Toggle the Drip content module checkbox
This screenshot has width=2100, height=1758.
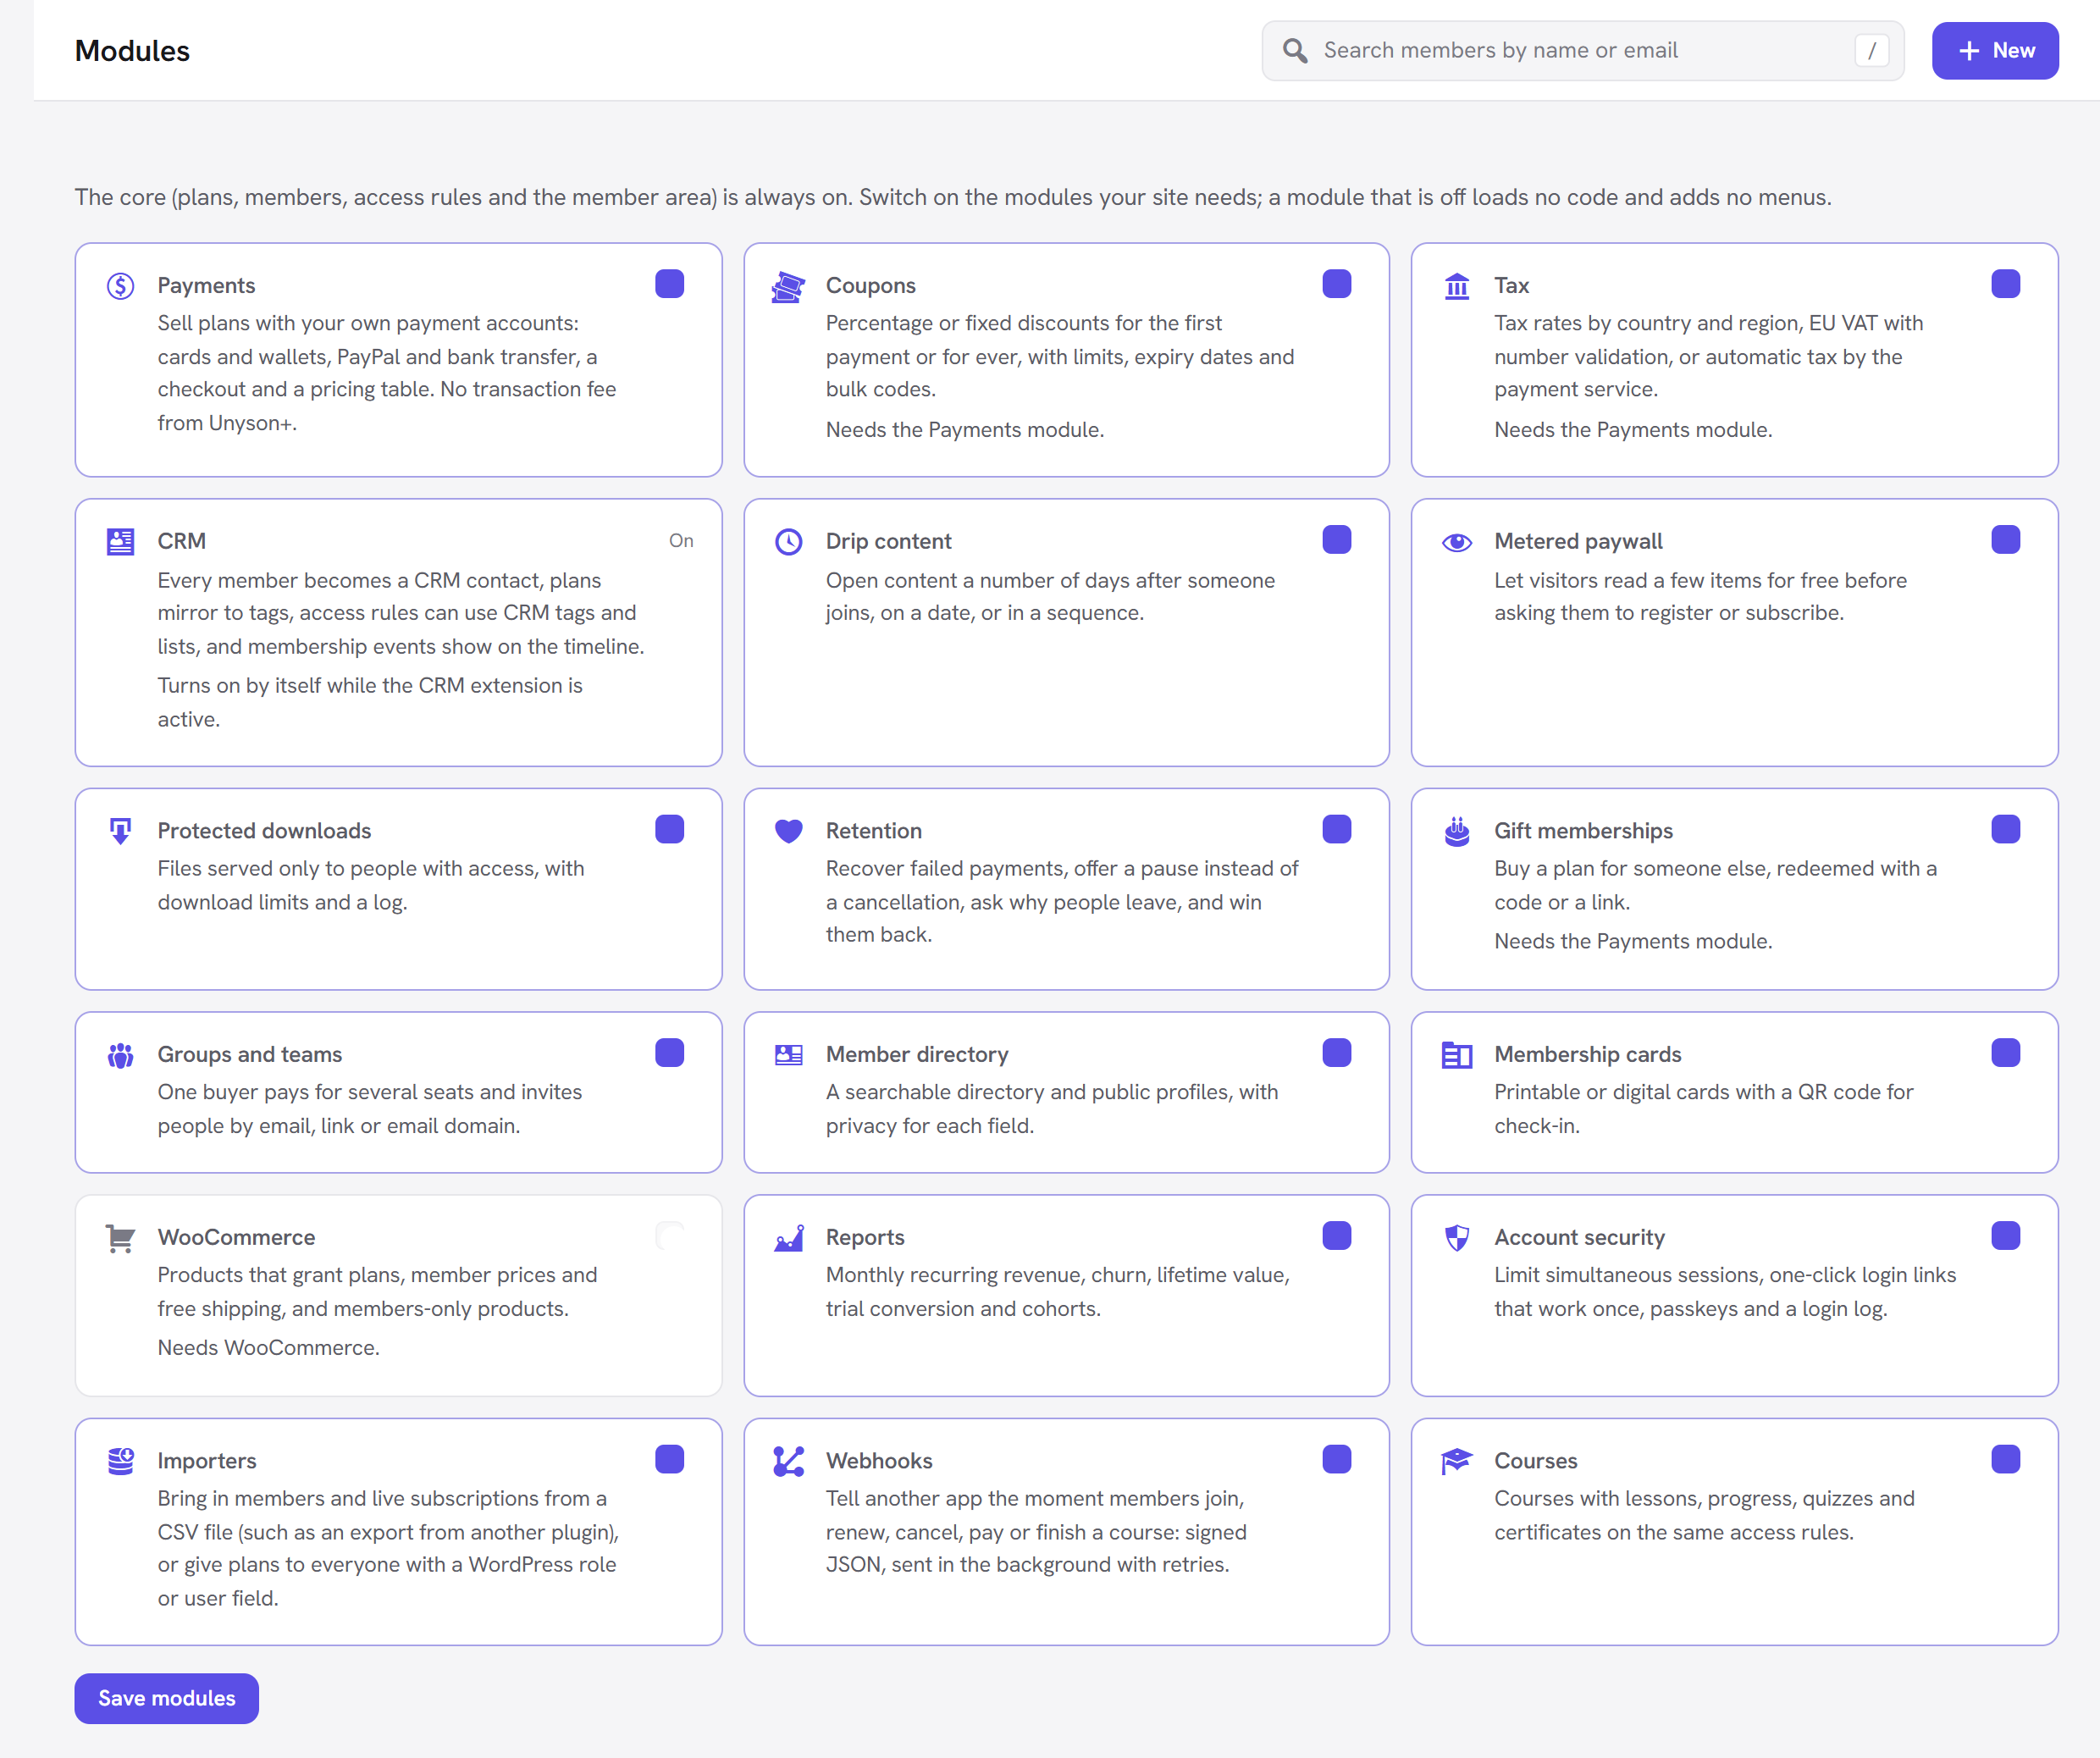pos(1337,540)
